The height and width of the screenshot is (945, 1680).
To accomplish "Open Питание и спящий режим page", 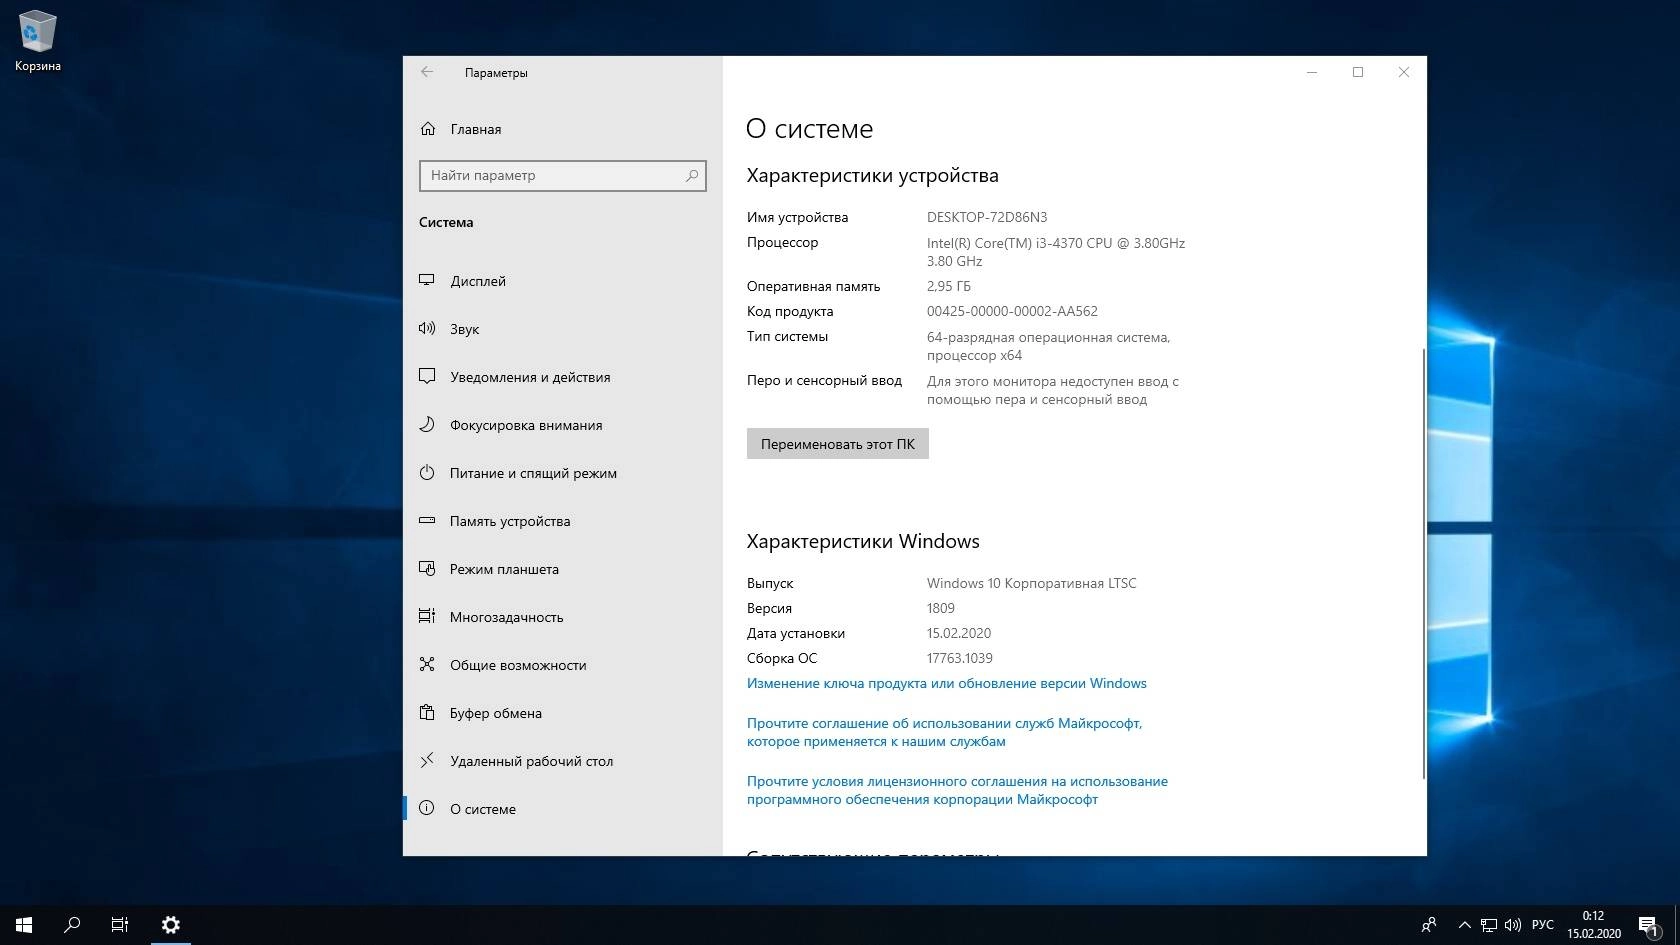I will click(563, 473).
